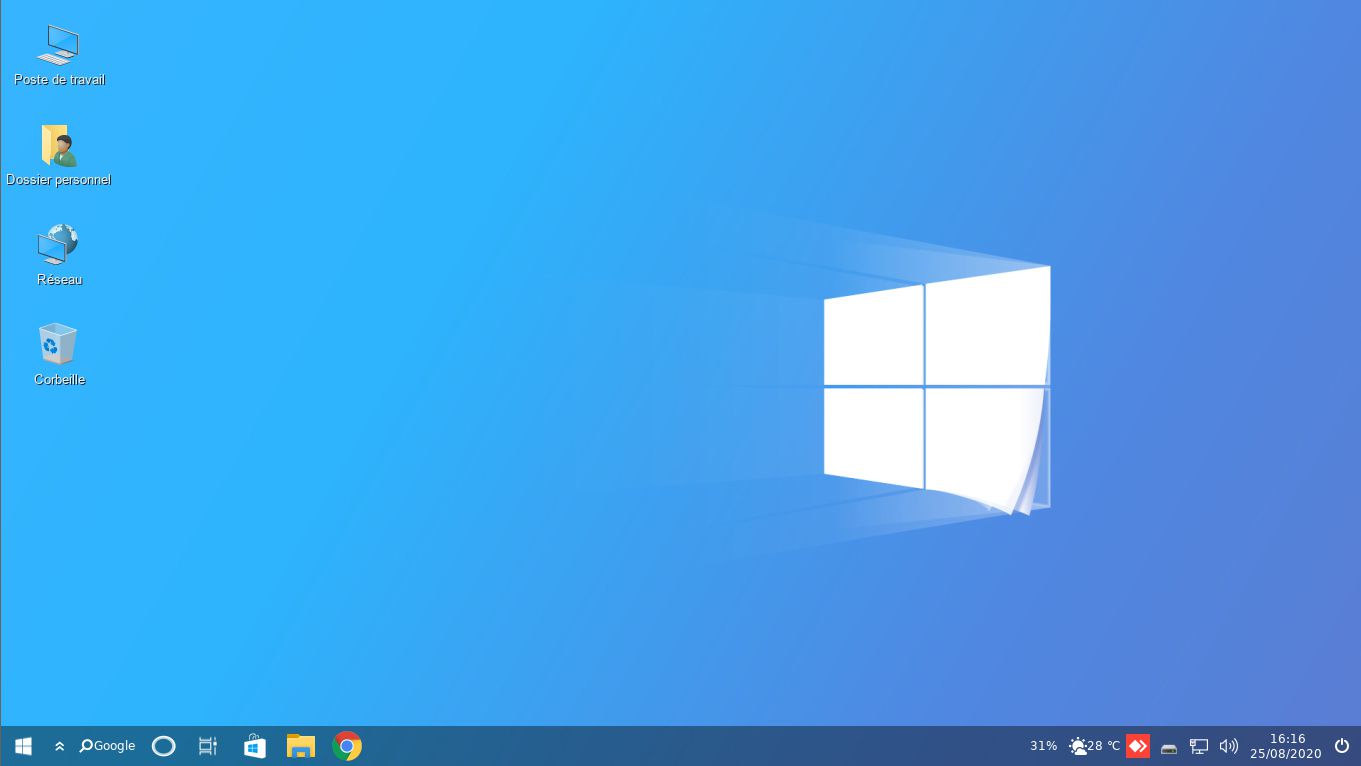
Task: Open the Windows-style start menu button
Action: click(23, 746)
